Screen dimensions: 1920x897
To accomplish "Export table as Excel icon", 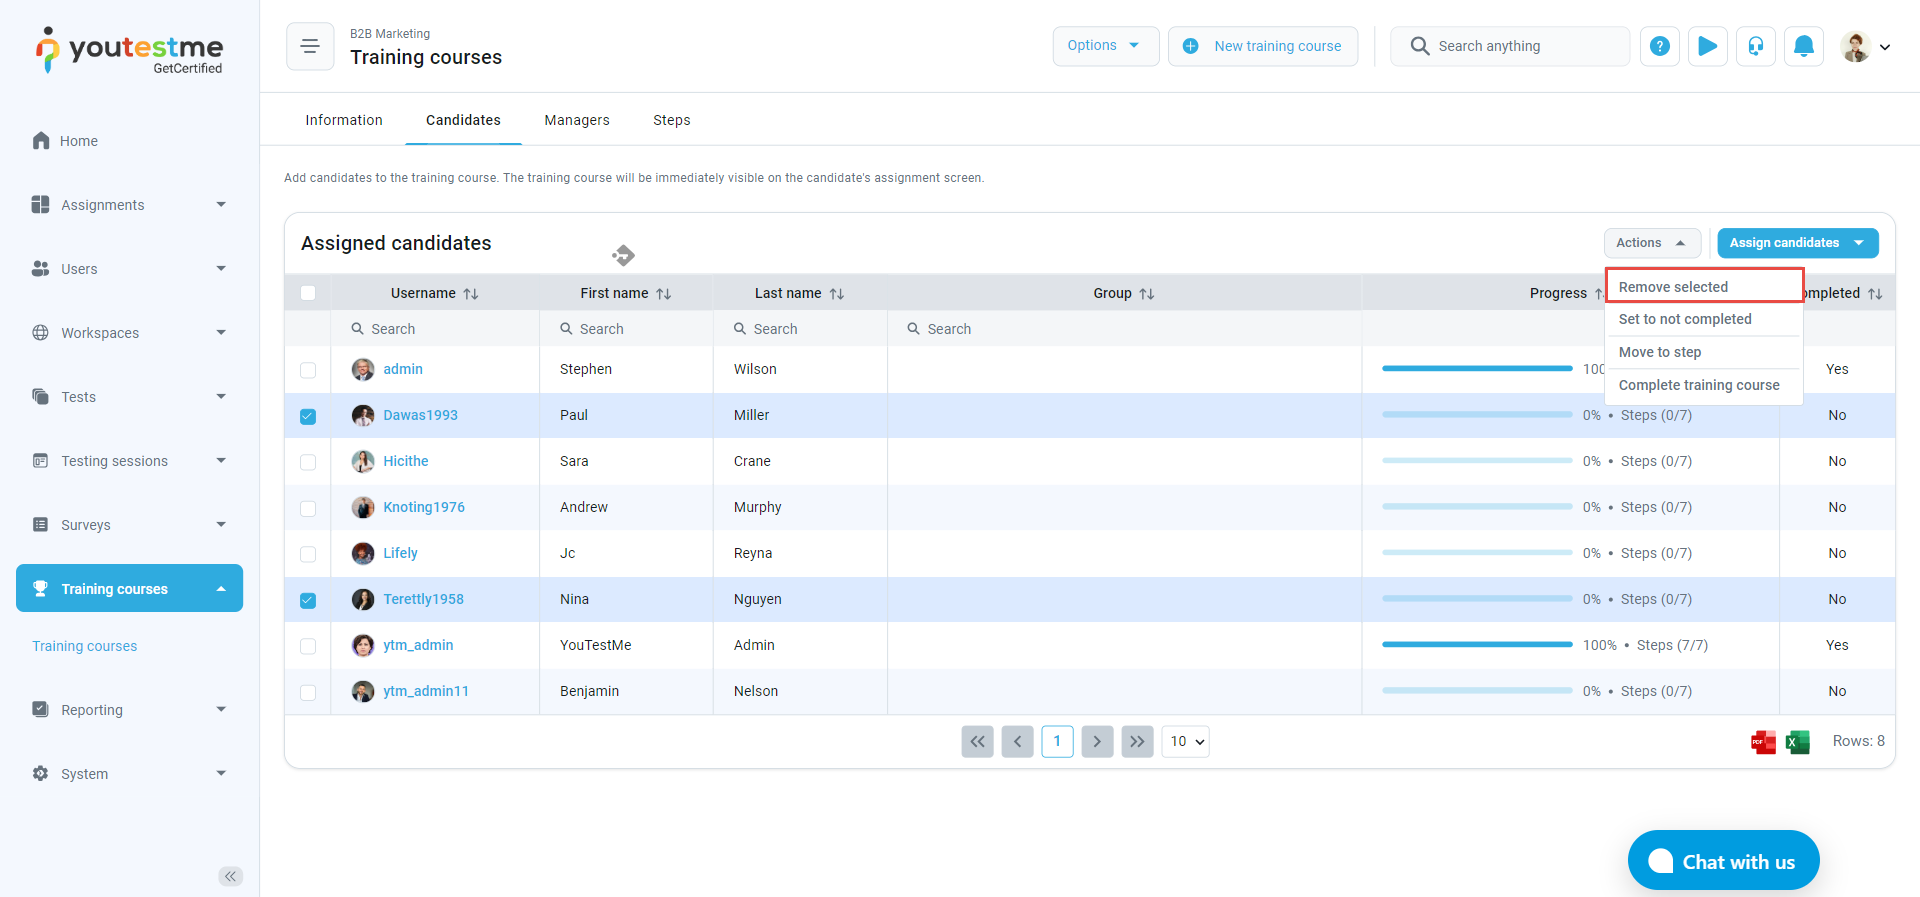I will coord(1798,742).
